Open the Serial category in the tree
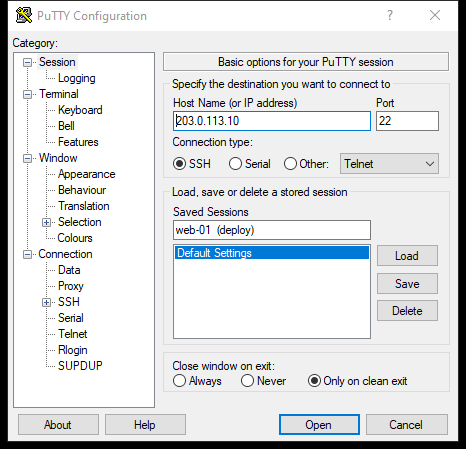 [x=70, y=318]
